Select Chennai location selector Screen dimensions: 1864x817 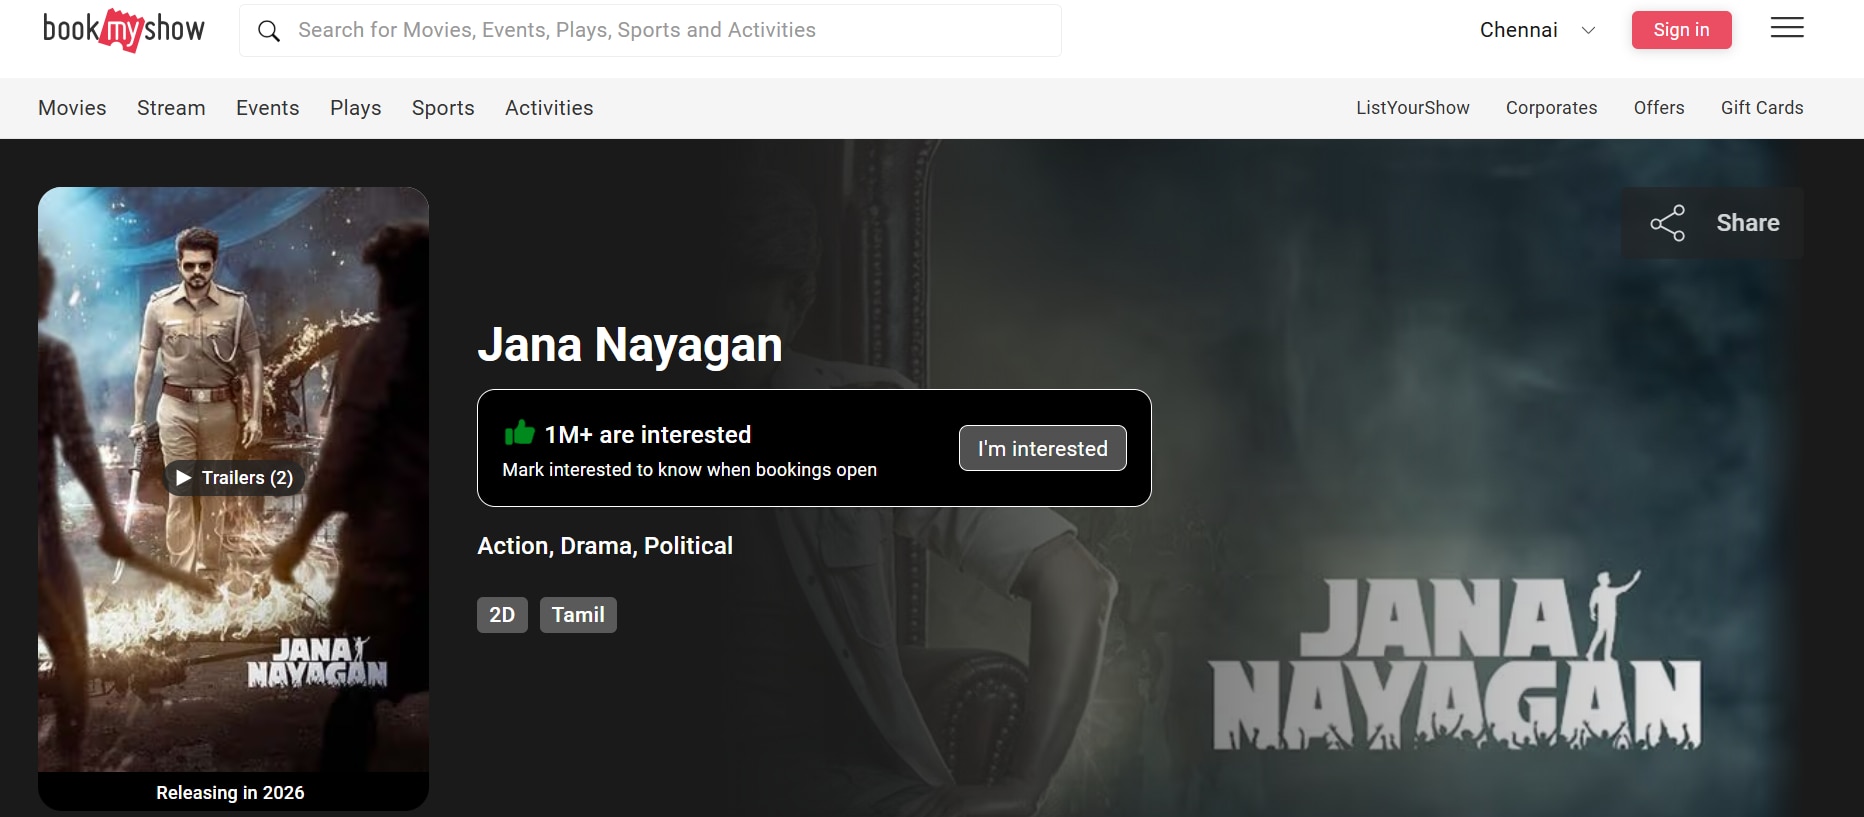1518,30
